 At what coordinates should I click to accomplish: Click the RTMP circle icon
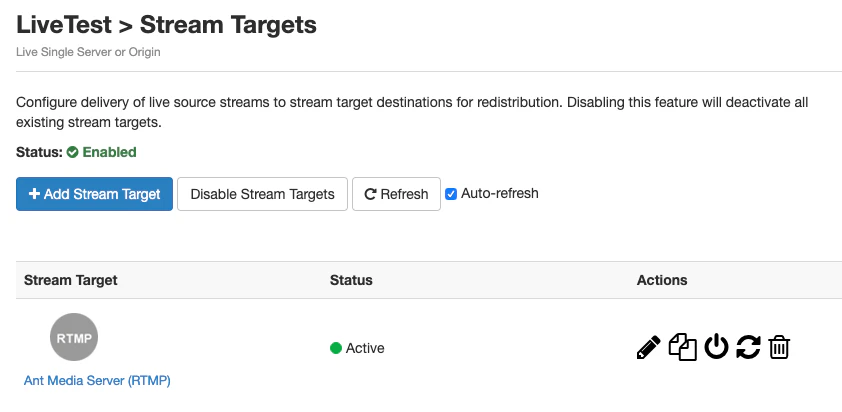[x=74, y=337]
